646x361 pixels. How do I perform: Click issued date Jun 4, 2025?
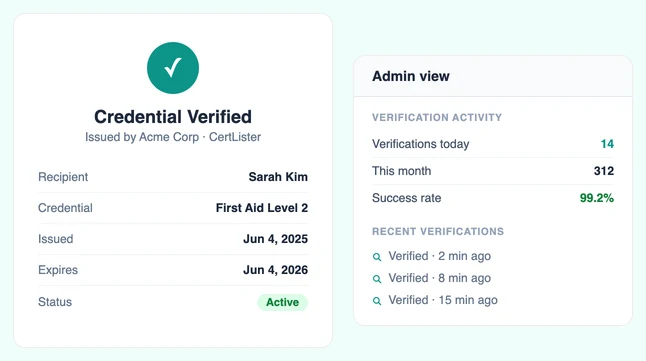pyautogui.click(x=275, y=239)
